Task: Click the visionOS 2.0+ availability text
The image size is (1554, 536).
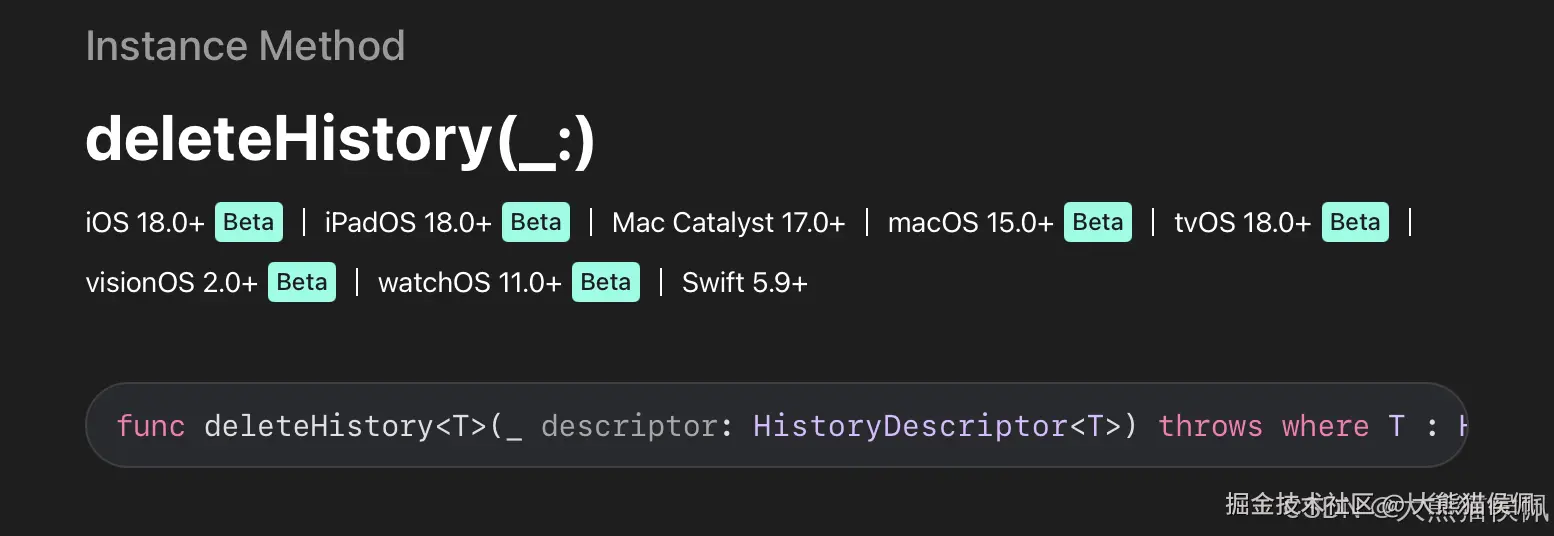Action: (171, 283)
